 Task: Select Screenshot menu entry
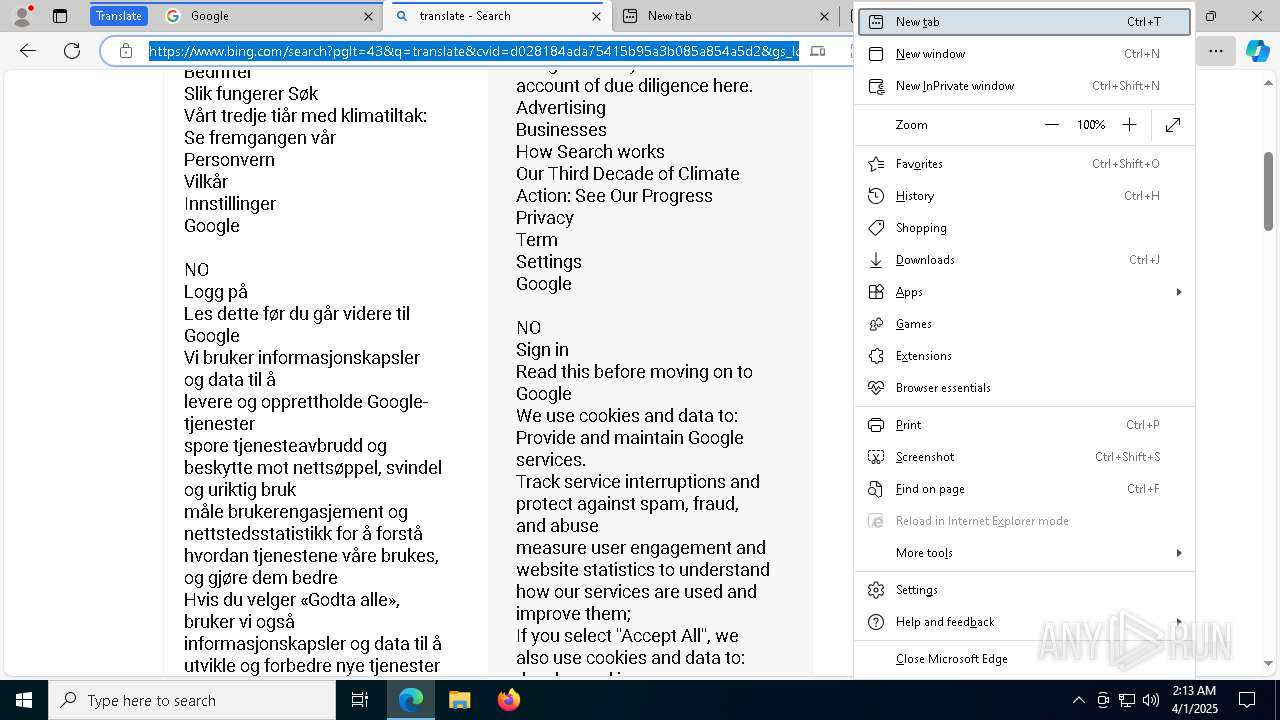(1025, 457)
